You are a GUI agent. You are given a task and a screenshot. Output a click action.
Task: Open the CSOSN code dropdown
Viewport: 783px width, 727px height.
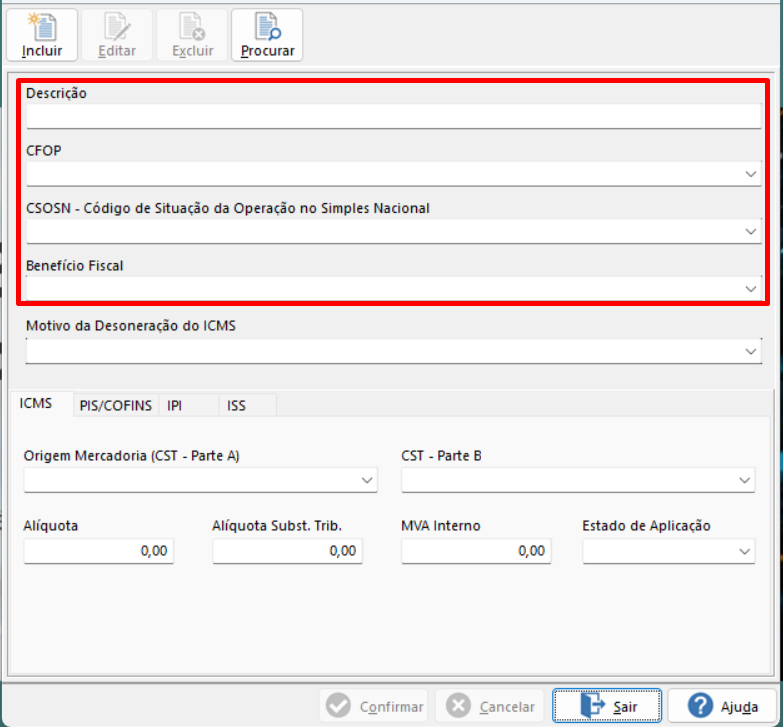[393, 231]
